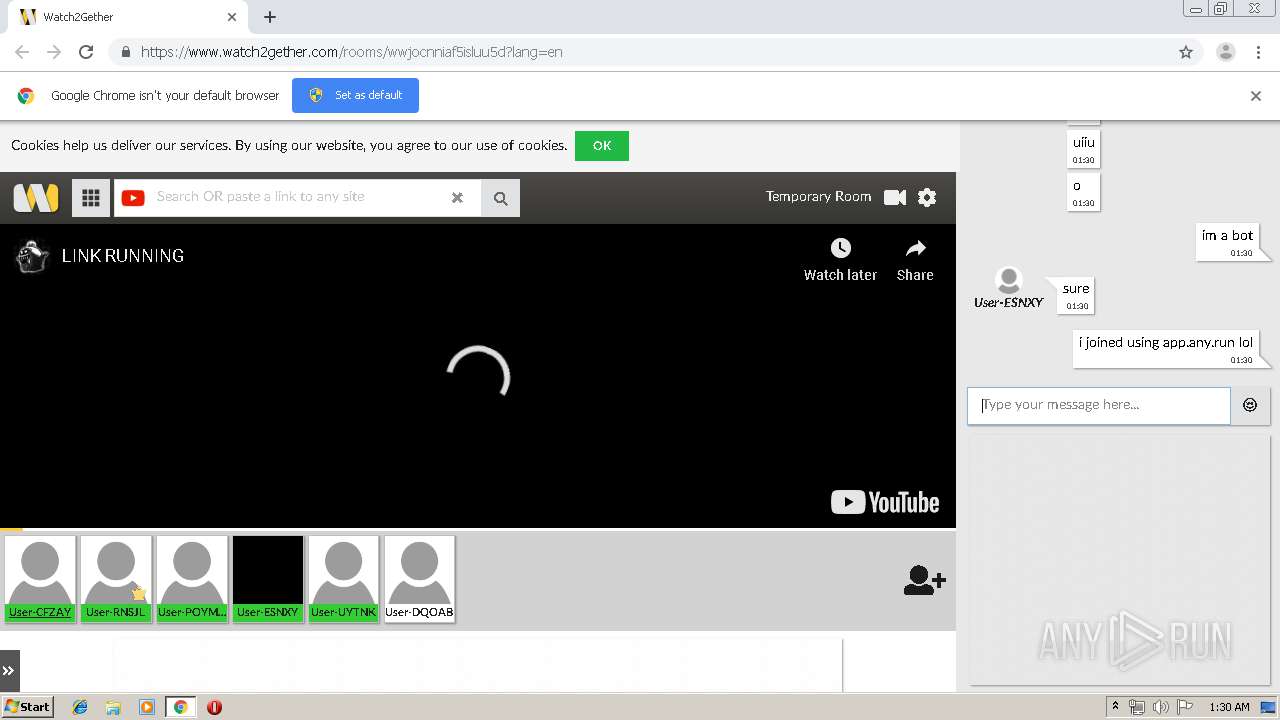Launch Internet Explorer from taskbar

click(80, 707)
